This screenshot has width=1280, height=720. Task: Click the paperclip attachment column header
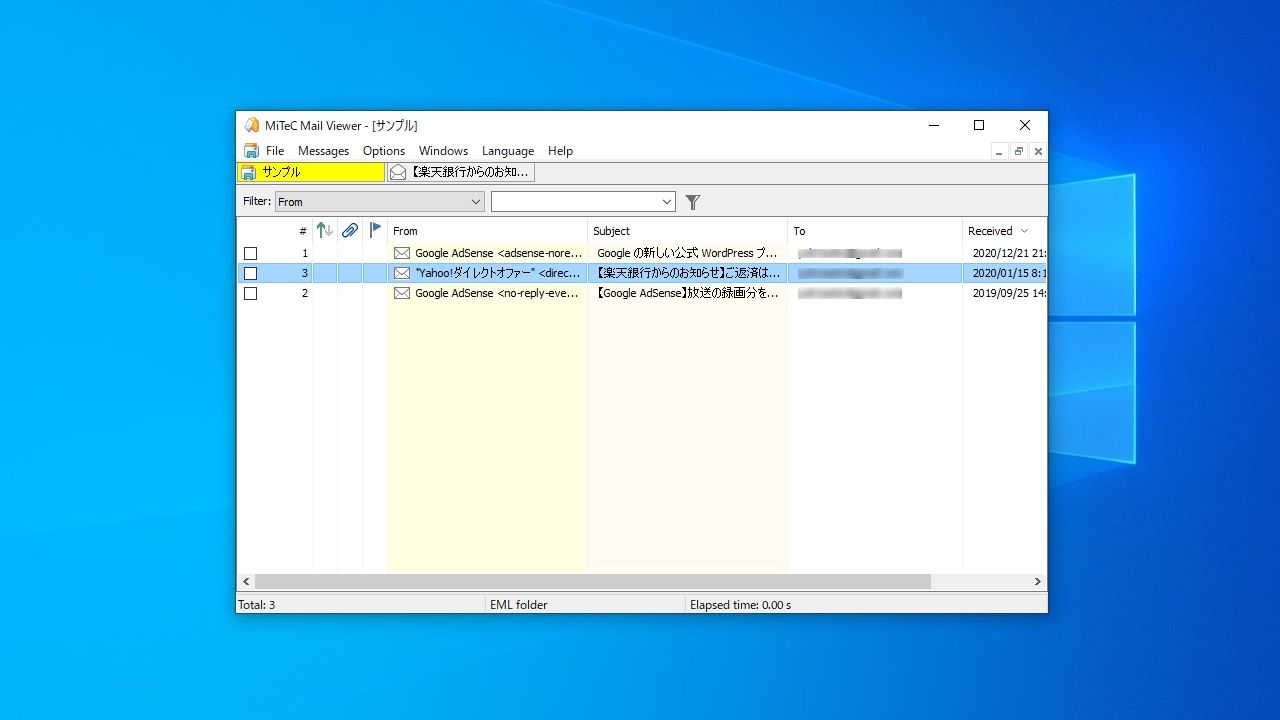coord(349,230)
